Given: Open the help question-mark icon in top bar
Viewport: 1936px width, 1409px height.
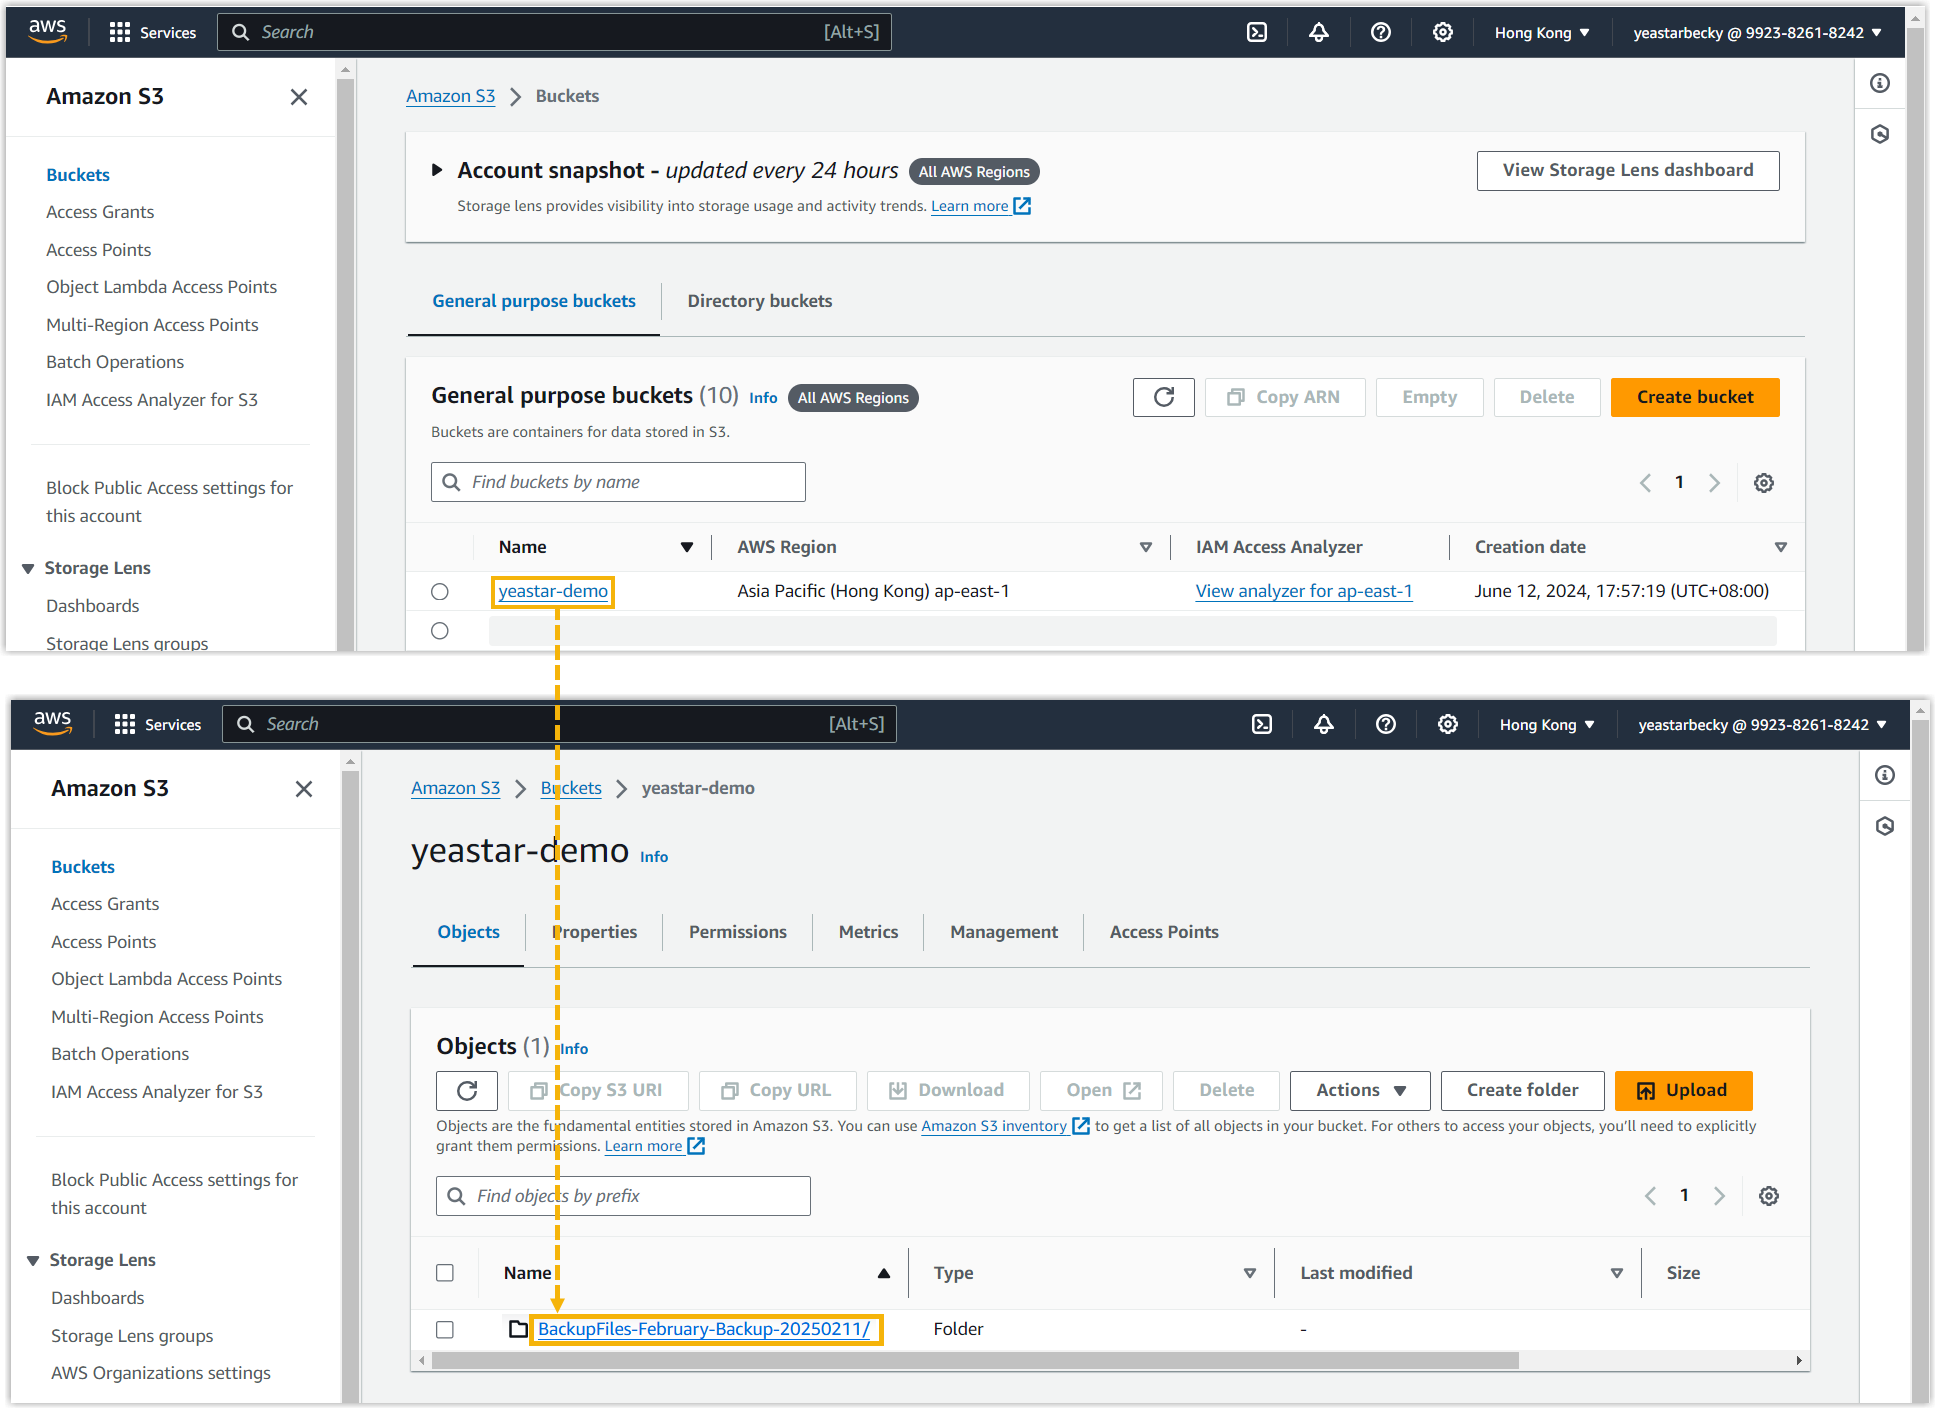Looking at the screenshot, I should point(1381,32).
